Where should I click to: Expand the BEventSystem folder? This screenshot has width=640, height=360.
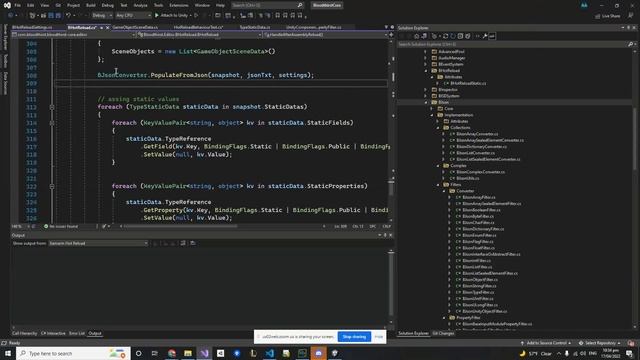click(x=425, y=64)
